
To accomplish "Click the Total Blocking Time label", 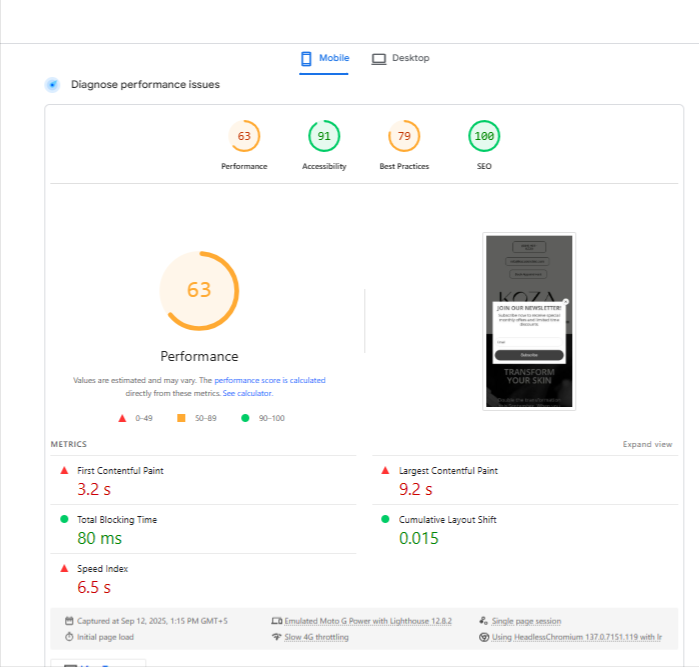I will (117, 520).
